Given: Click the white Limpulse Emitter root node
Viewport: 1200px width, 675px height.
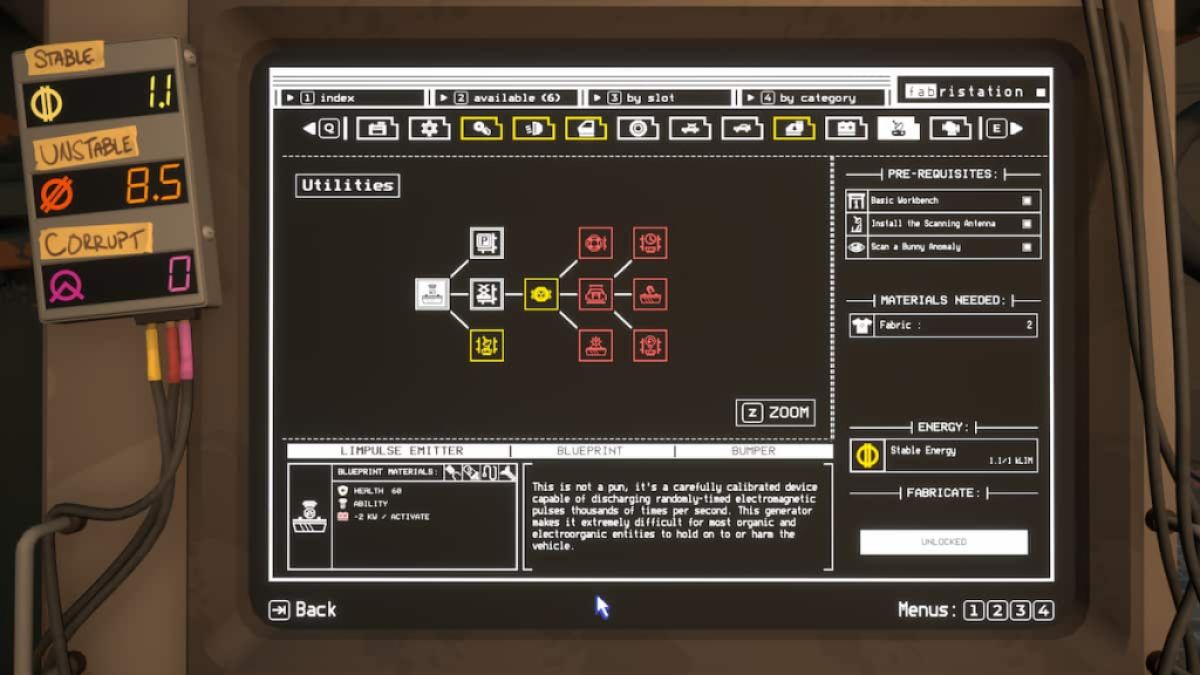Looking at the screenshot, I should pyautogui.click(x=432, y=294).
